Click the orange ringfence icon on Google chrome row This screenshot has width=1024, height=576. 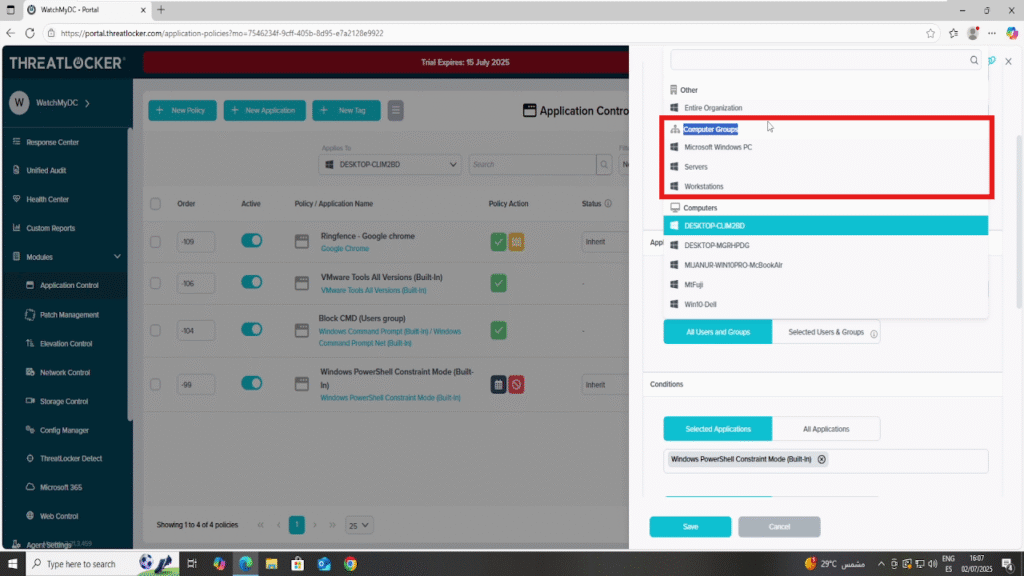point(516,242)
